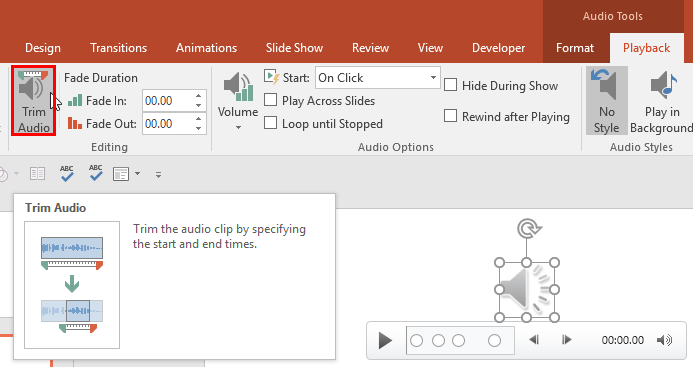
Task: Enable Play Across Slides checkbox
Action: click(x=270, y=100)
